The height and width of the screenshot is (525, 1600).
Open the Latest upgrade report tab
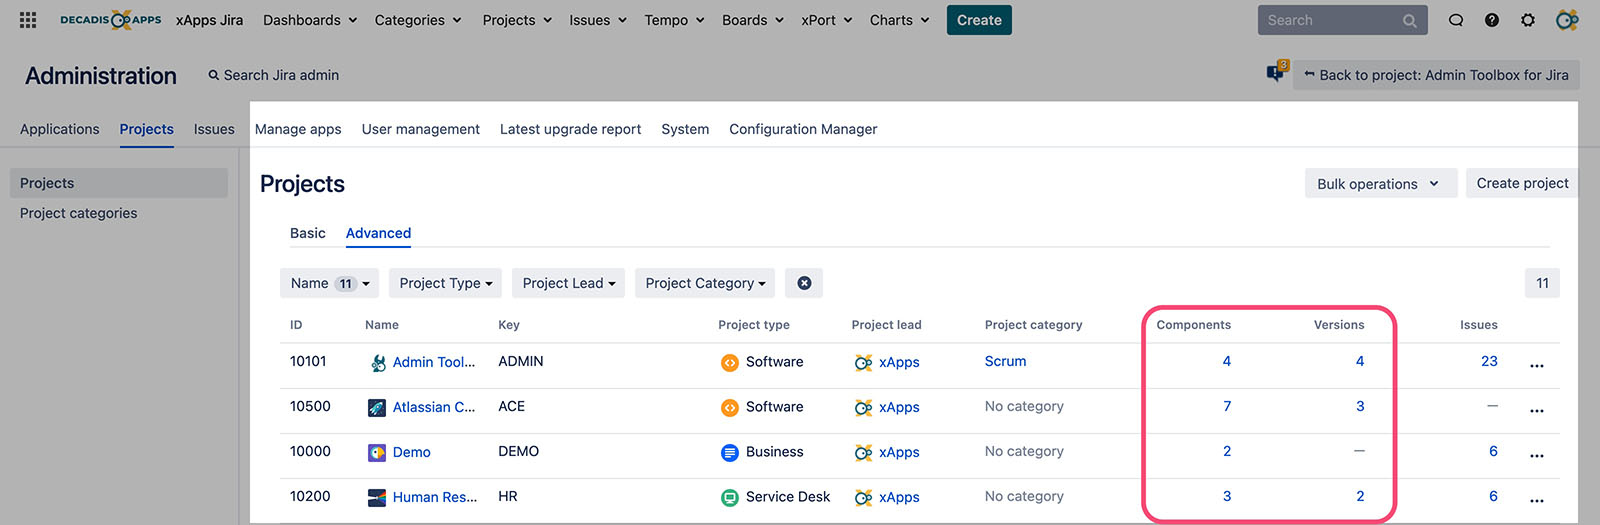click(x=571, y=129)
